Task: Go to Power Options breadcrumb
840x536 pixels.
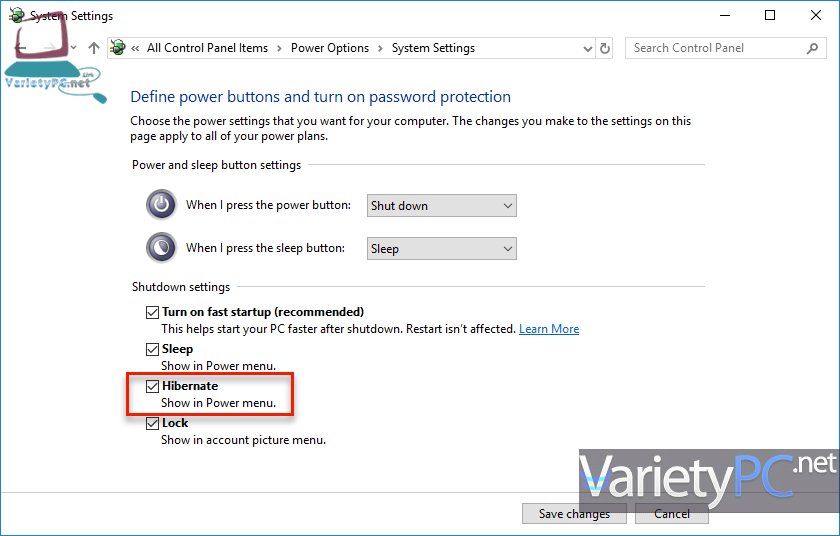Action: click(330, 48)
